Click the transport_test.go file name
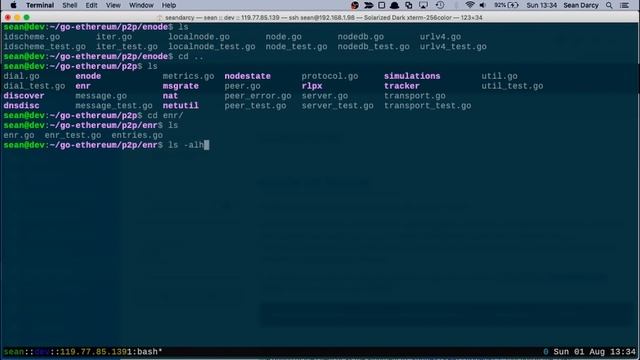The image size is (640, 360). [427, 105]
